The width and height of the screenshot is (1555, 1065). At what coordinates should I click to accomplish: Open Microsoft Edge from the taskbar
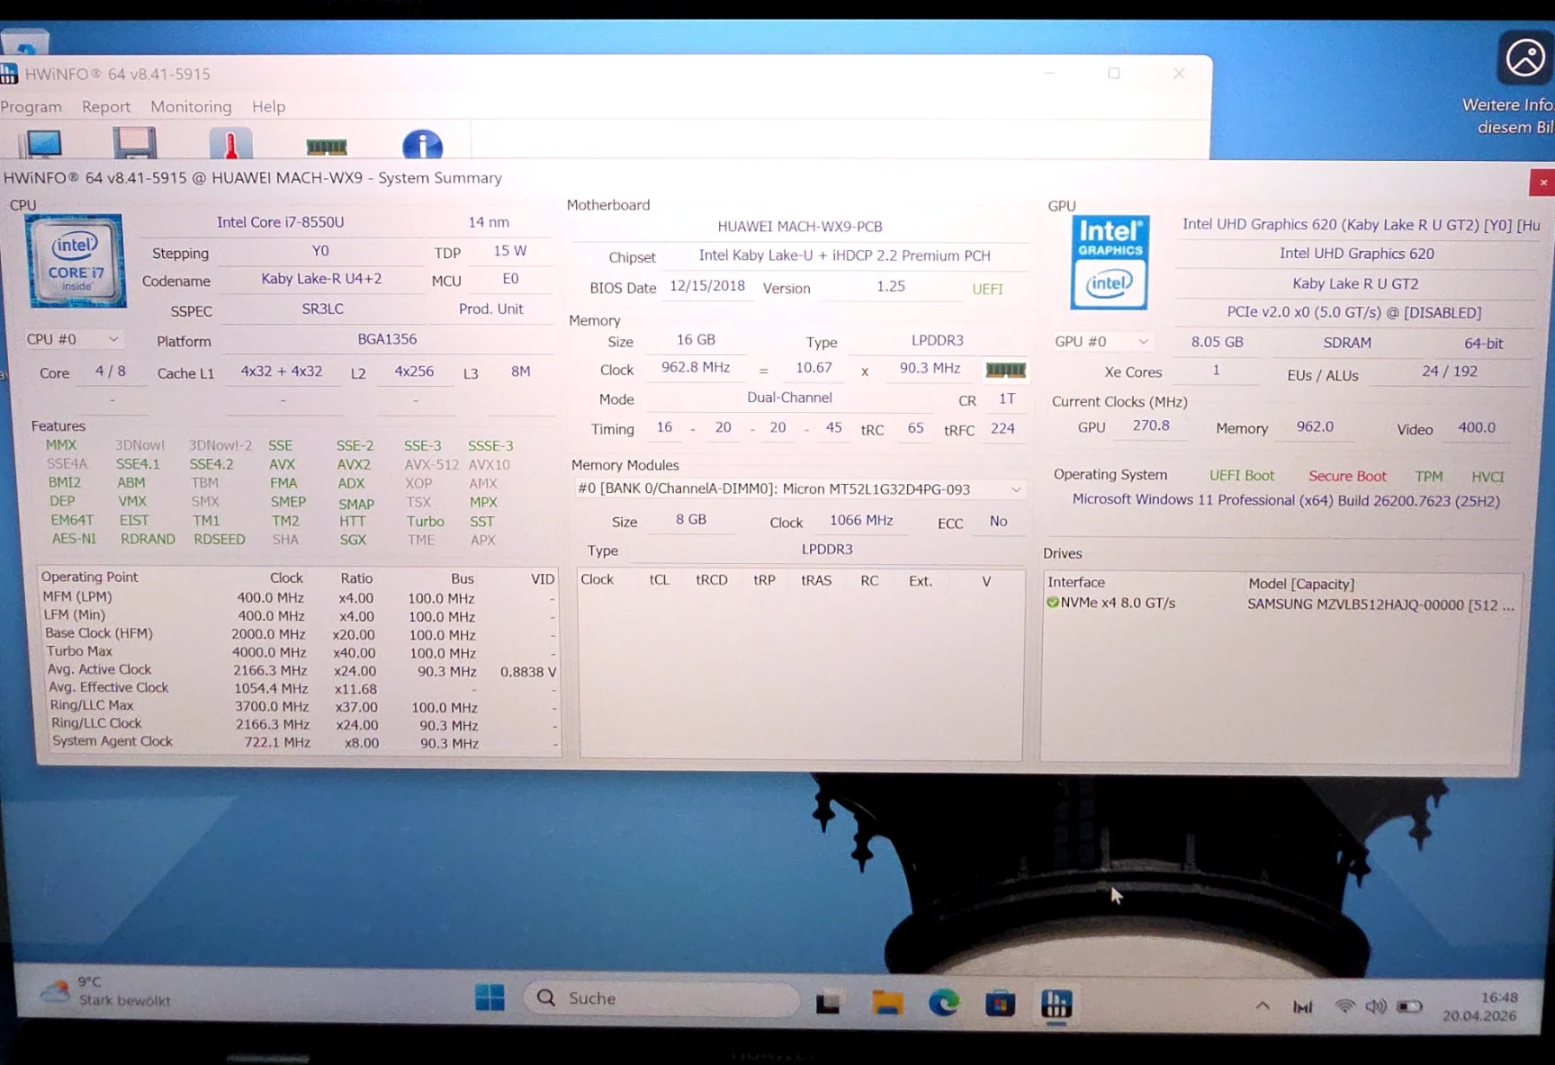coord(943,1002)
